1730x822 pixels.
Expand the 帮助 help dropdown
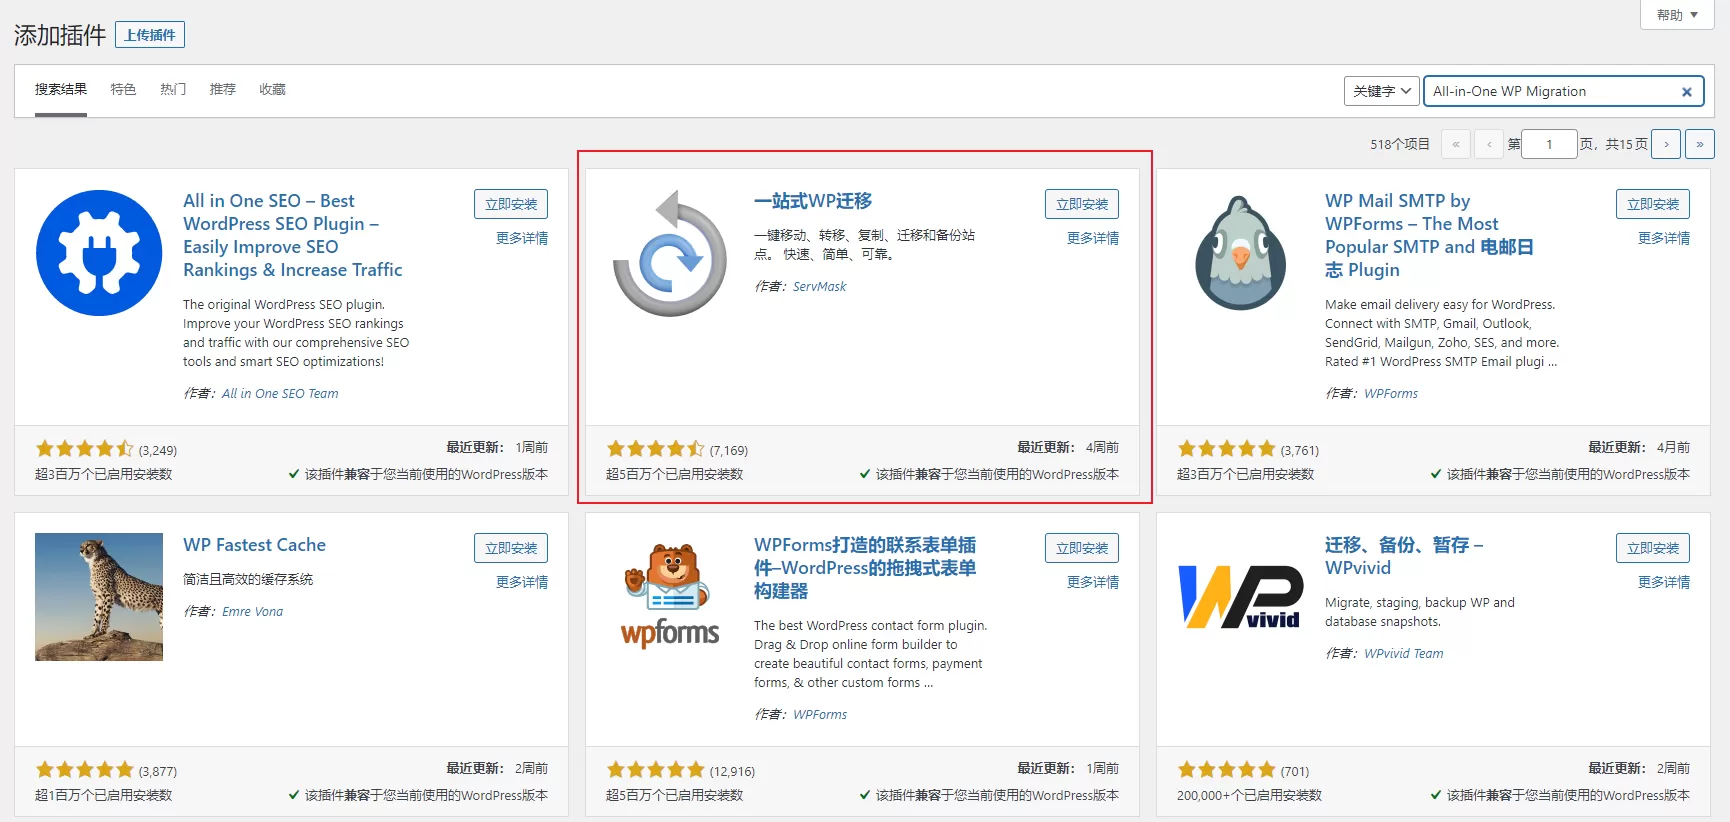[x=1677, y=15]
